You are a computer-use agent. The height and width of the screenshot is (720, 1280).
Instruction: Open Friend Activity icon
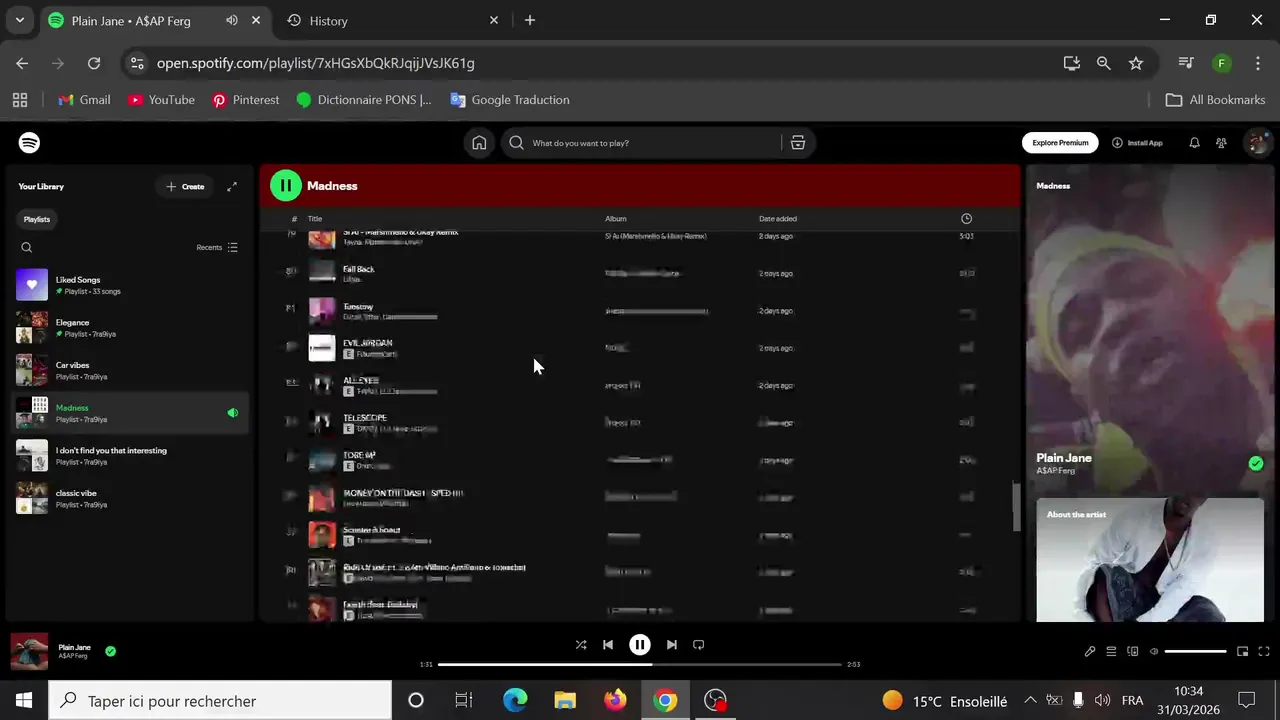click(x=1221, y=143)
